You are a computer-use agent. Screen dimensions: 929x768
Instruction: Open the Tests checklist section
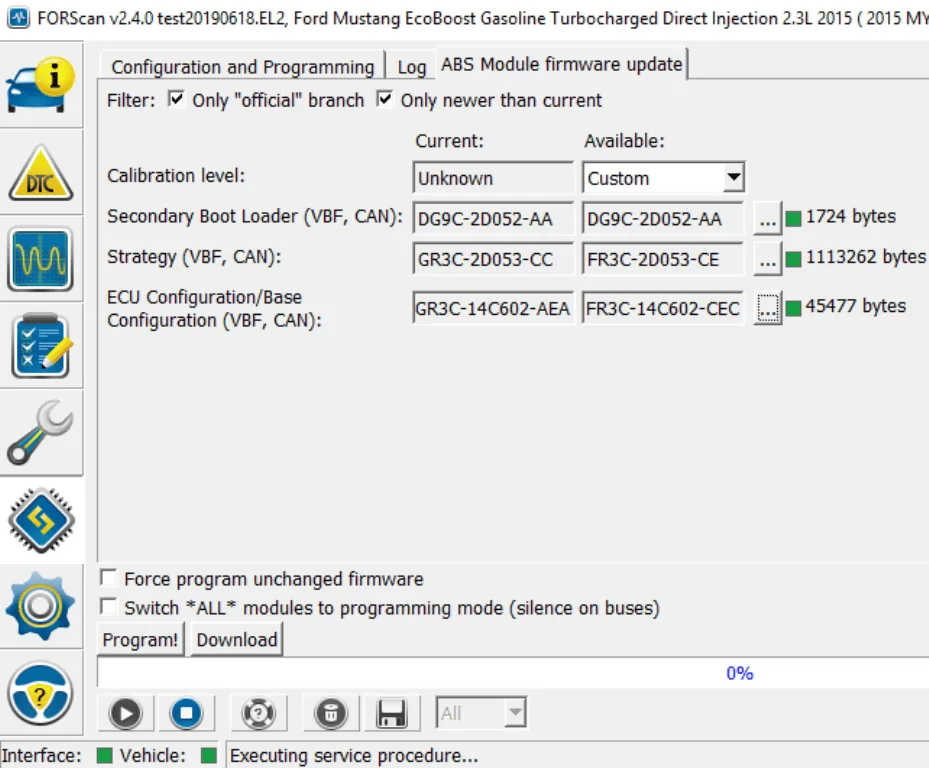point(41,346)
